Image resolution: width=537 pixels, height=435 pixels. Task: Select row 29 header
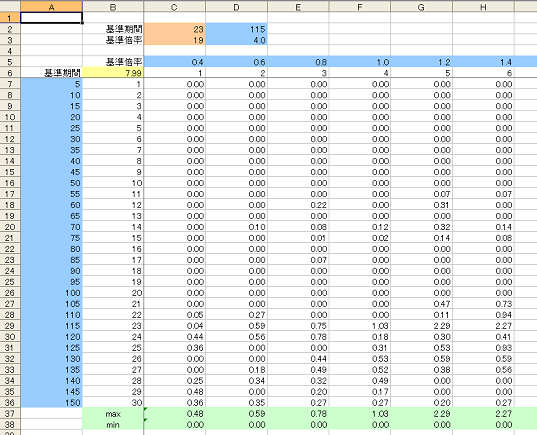pyautogui.click(x=10, y=326)
